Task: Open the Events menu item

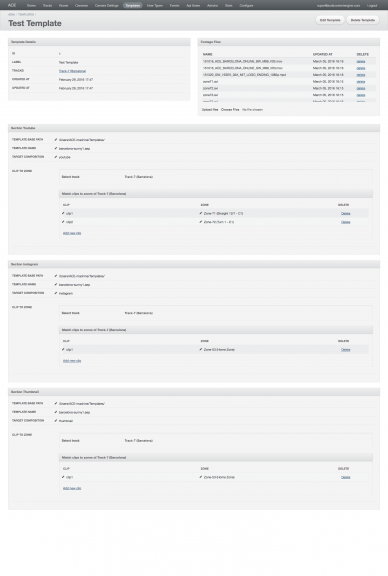Action: click(175, 6)
